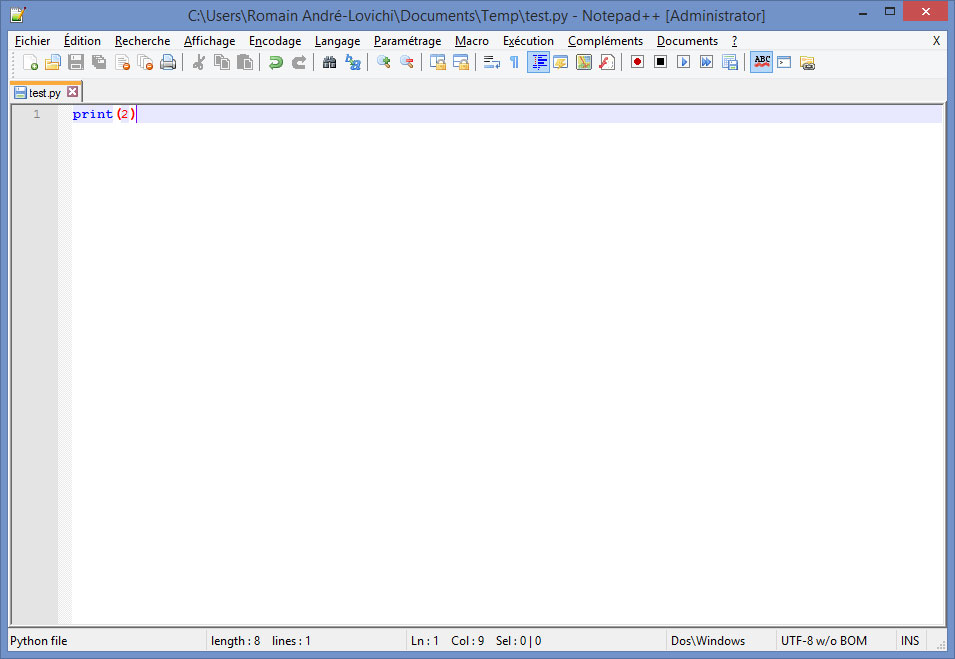Toggle synchronized vertical scrolling
This screenshot has height=659, width=955.
[x=437, y=62]
